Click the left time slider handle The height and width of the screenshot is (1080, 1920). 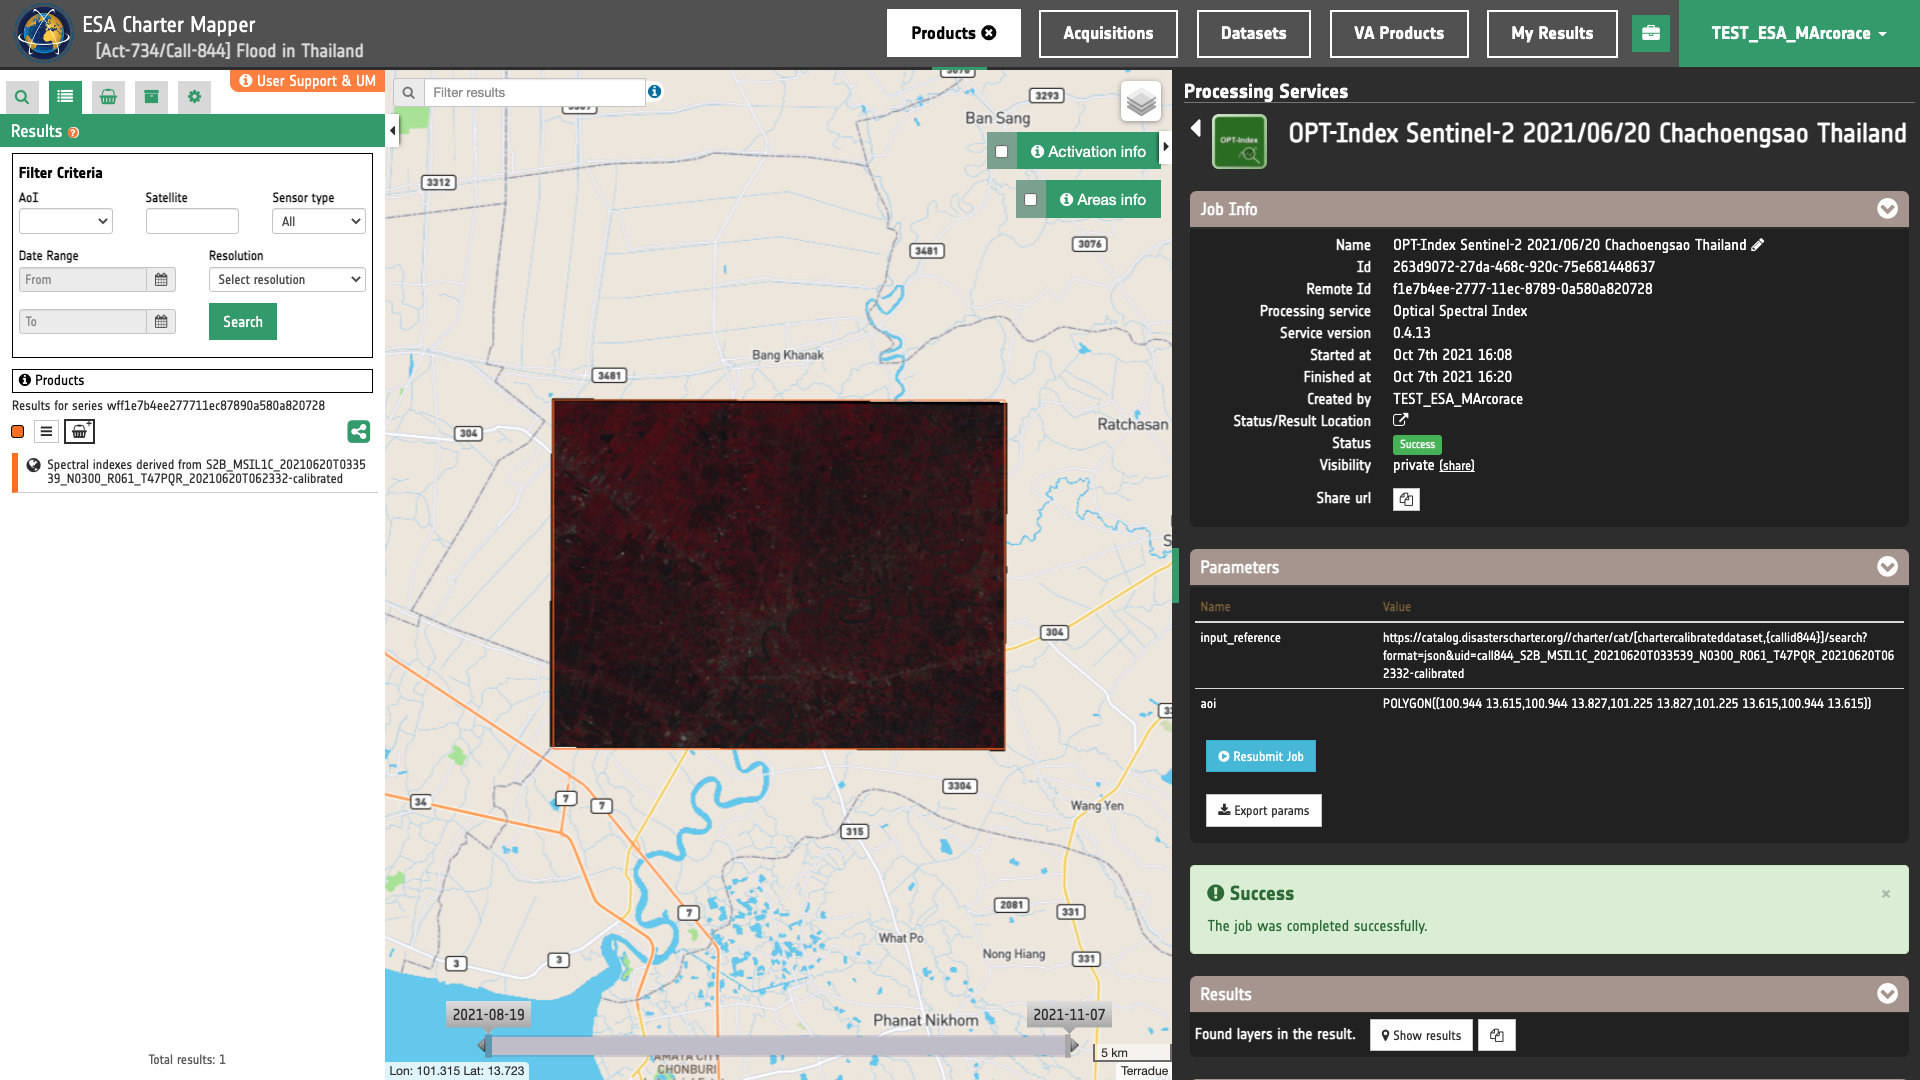485,1046
